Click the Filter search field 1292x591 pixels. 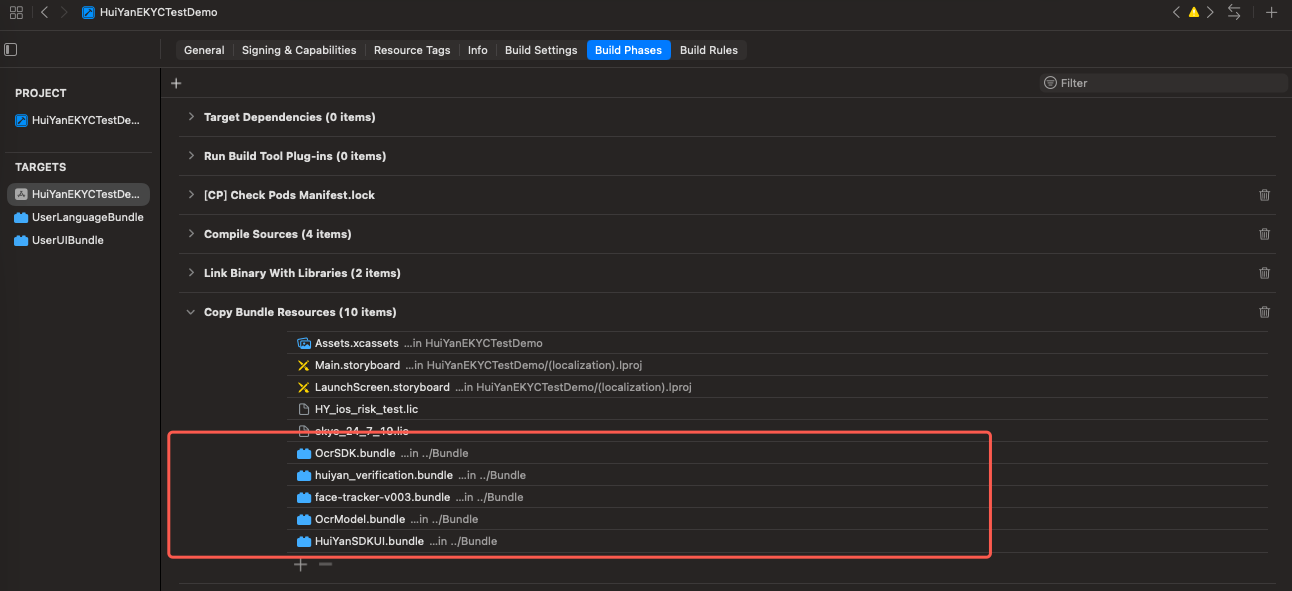[x=1163, y=83]
